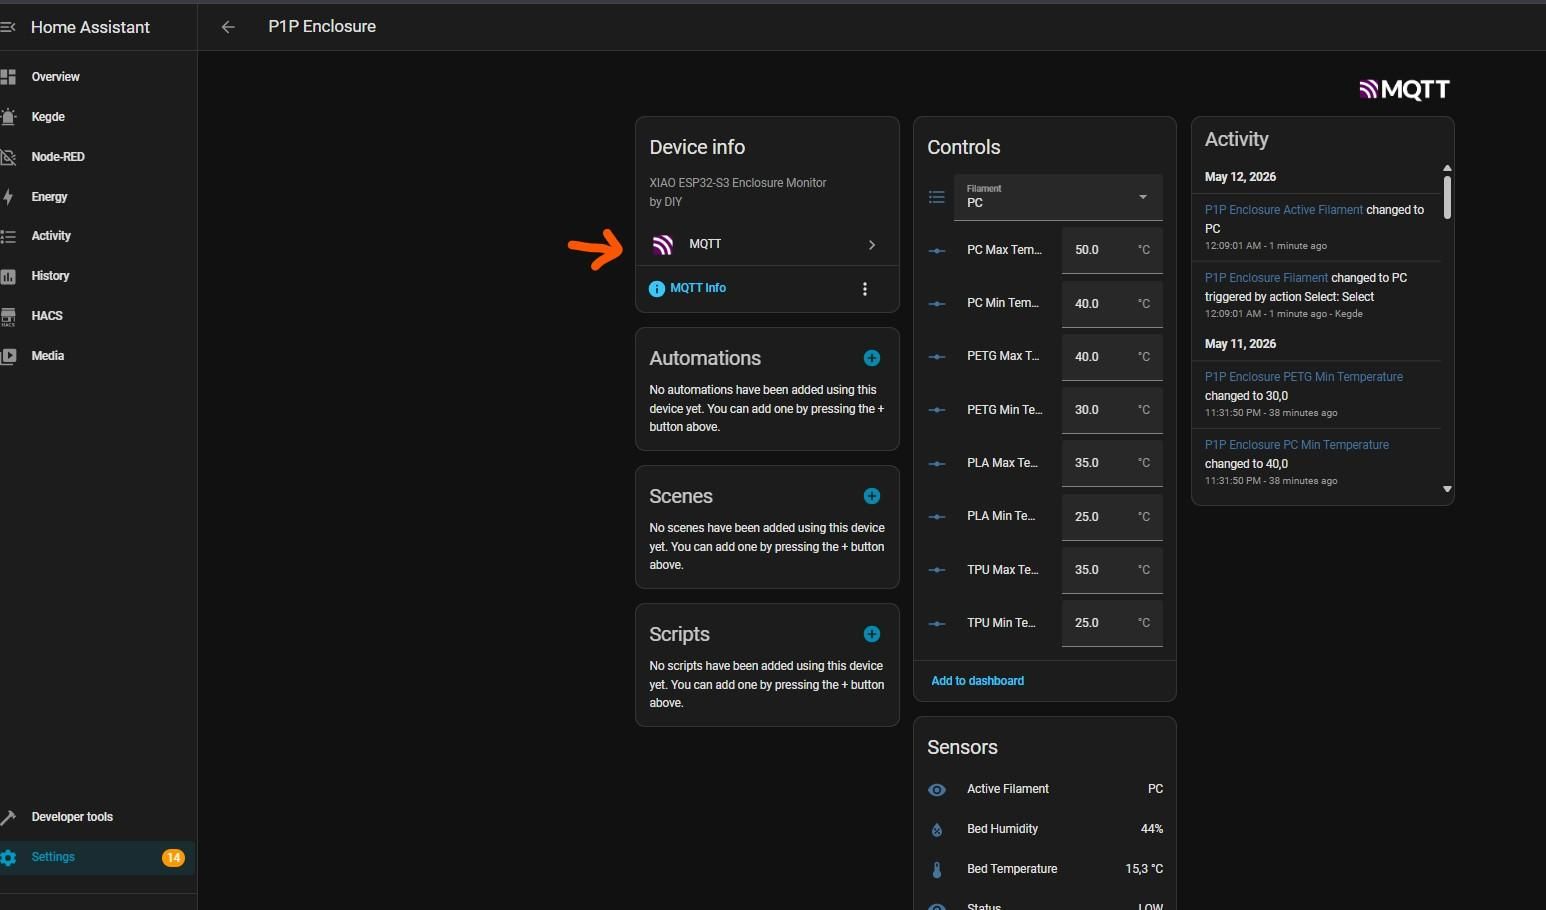Screen dimensions: 1546x910
Task: Open the Active Filament sensor row
Action: [x=1045, y=789]
